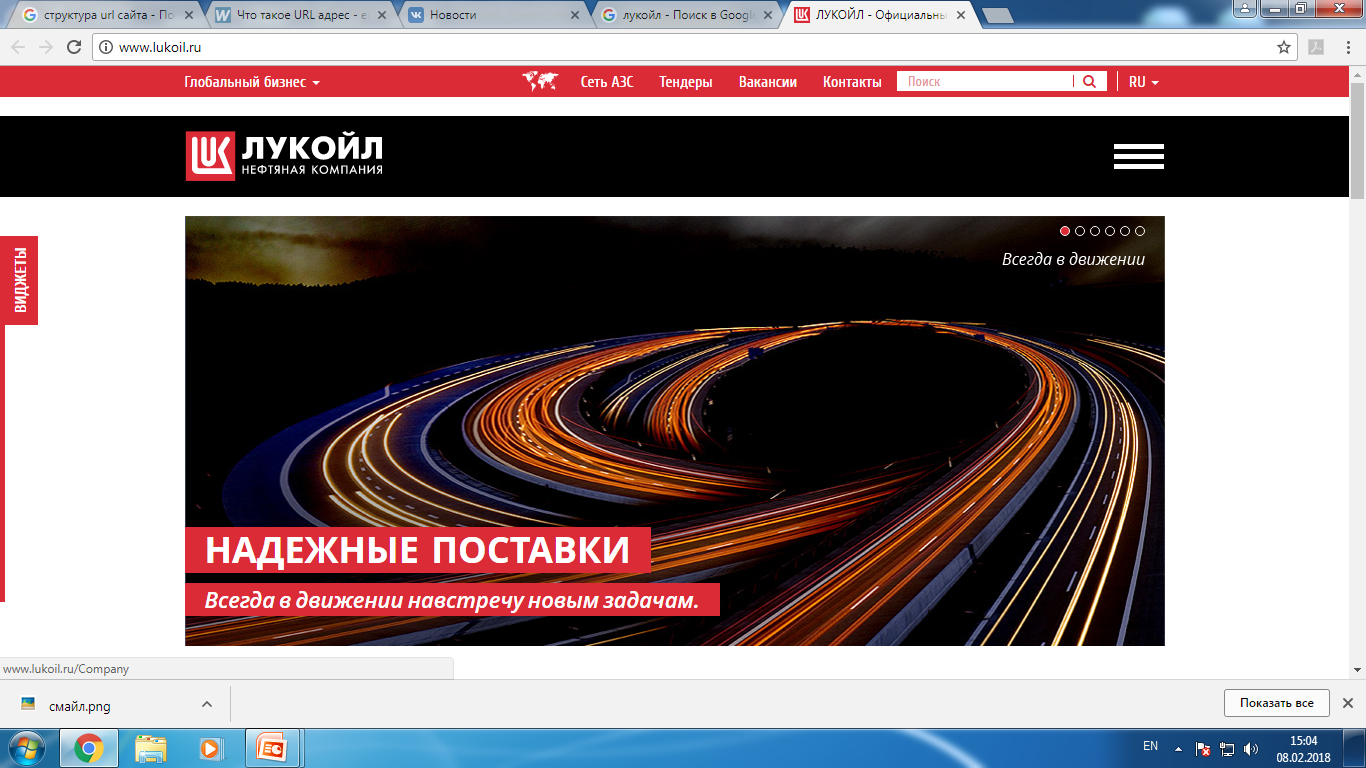Show hidden system tray icons arrow
The height and width of the screenshot is (768, 1366).
click(1179, 748)
